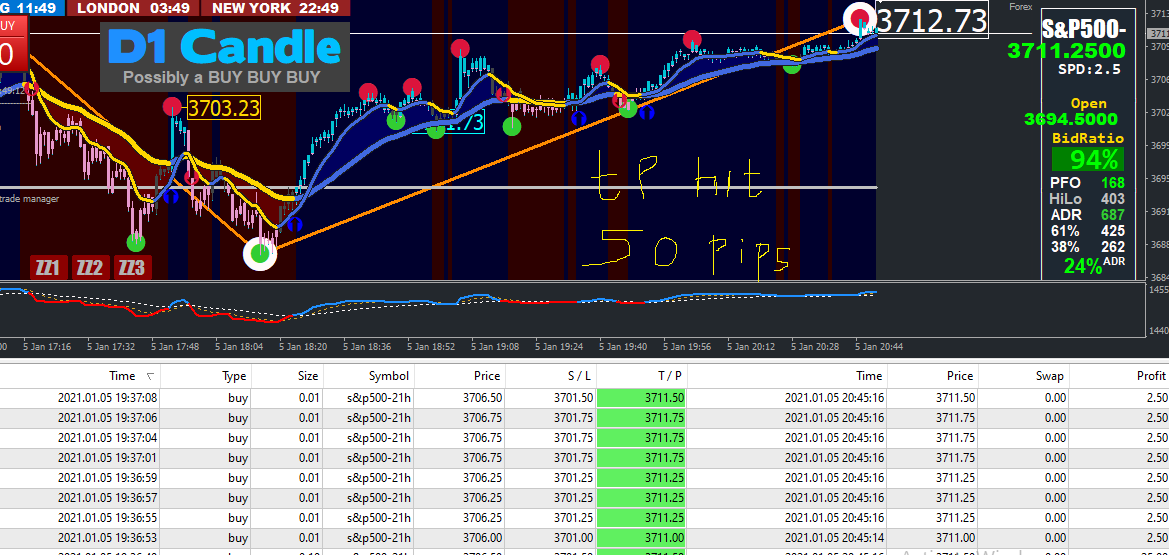Click the green 3694.5000 open value
Image resolution: width=1169 pixels, height=555 pixels.
pyautogui.click(x=1071, y=119)
